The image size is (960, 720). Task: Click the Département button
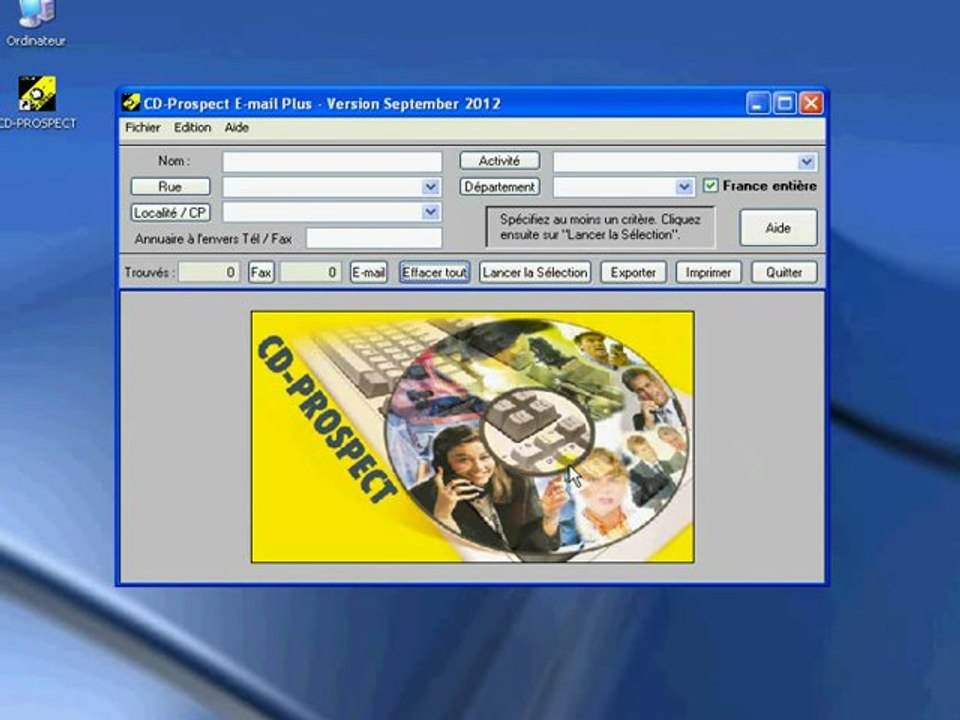click(x=500, y=187)
